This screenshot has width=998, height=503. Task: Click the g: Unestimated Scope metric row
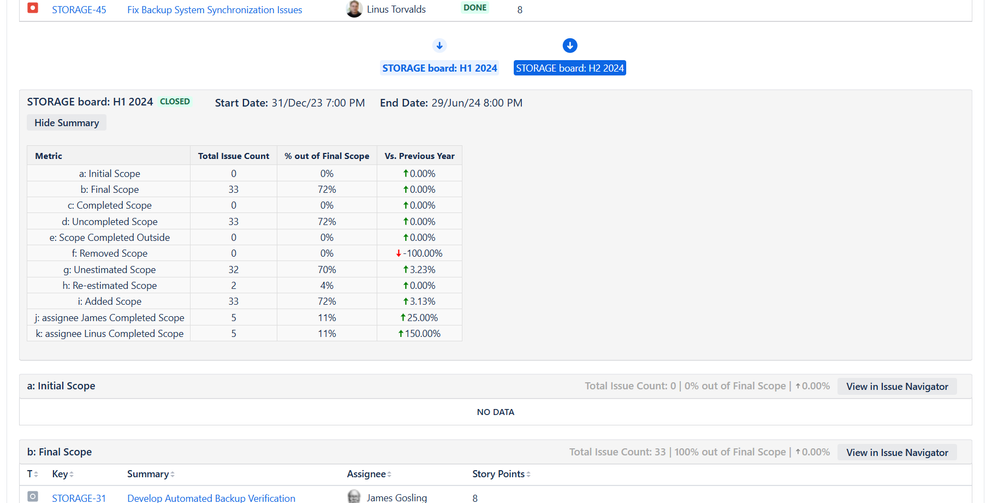click(x=244, y=269)
